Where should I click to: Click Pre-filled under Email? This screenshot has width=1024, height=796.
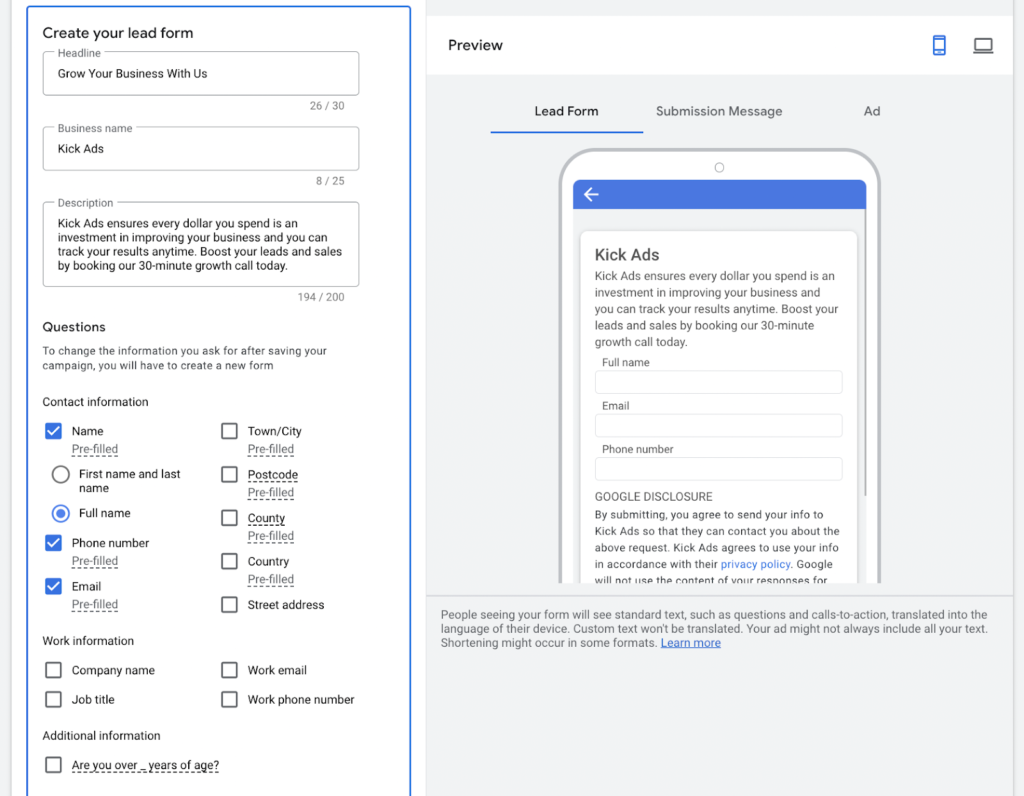pos(95,605)
